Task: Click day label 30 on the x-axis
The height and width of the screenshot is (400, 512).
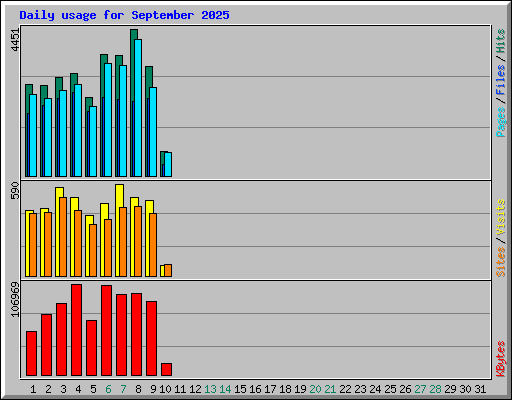Action: [465, 389]
